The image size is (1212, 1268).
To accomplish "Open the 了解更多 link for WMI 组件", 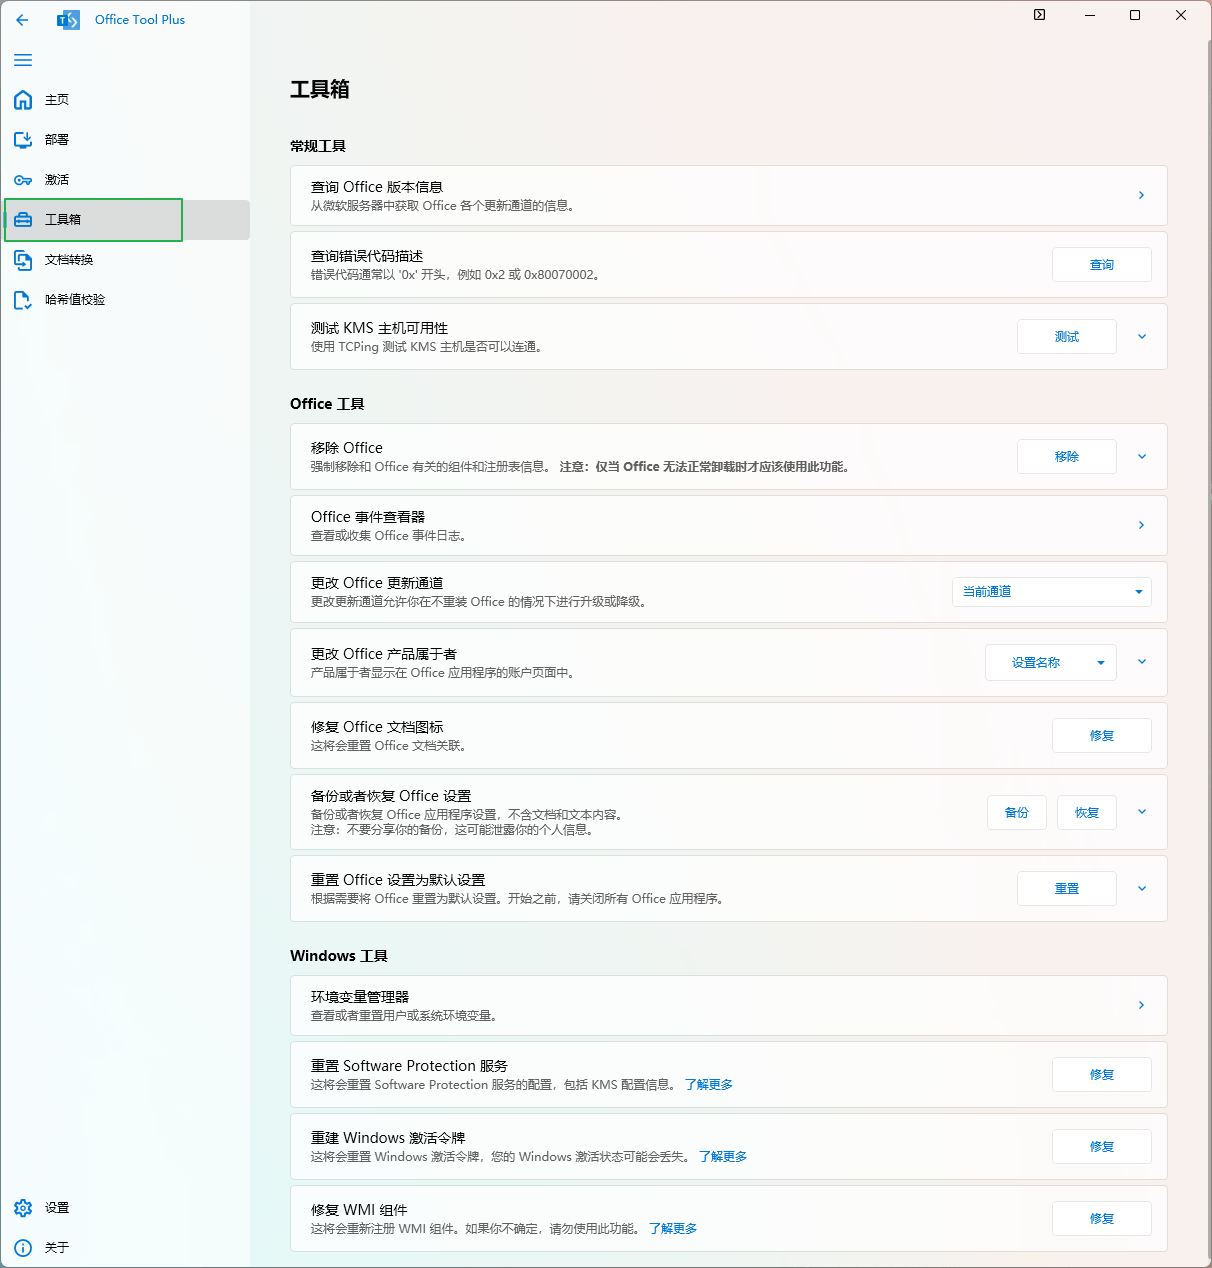I will [x=672, y=1228].
